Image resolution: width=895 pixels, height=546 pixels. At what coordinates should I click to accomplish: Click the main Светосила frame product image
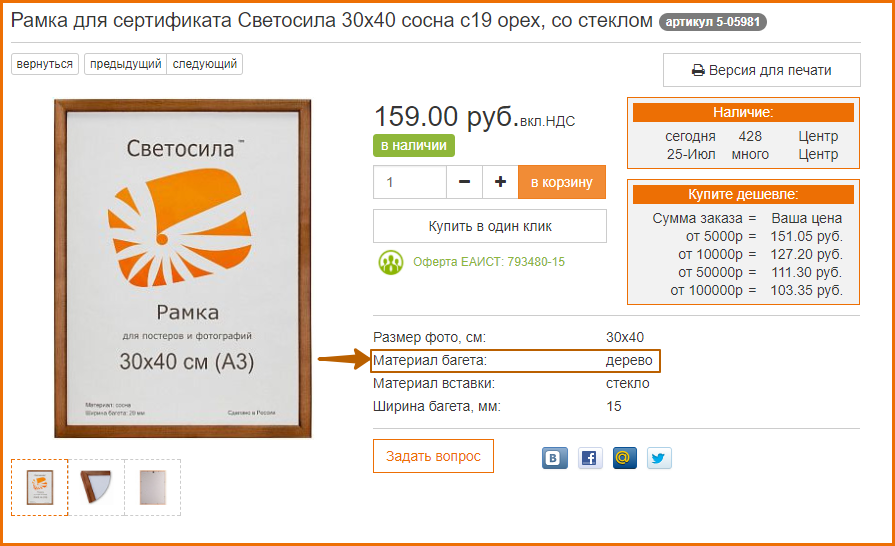pyautogui.click(x=183, y=268)
